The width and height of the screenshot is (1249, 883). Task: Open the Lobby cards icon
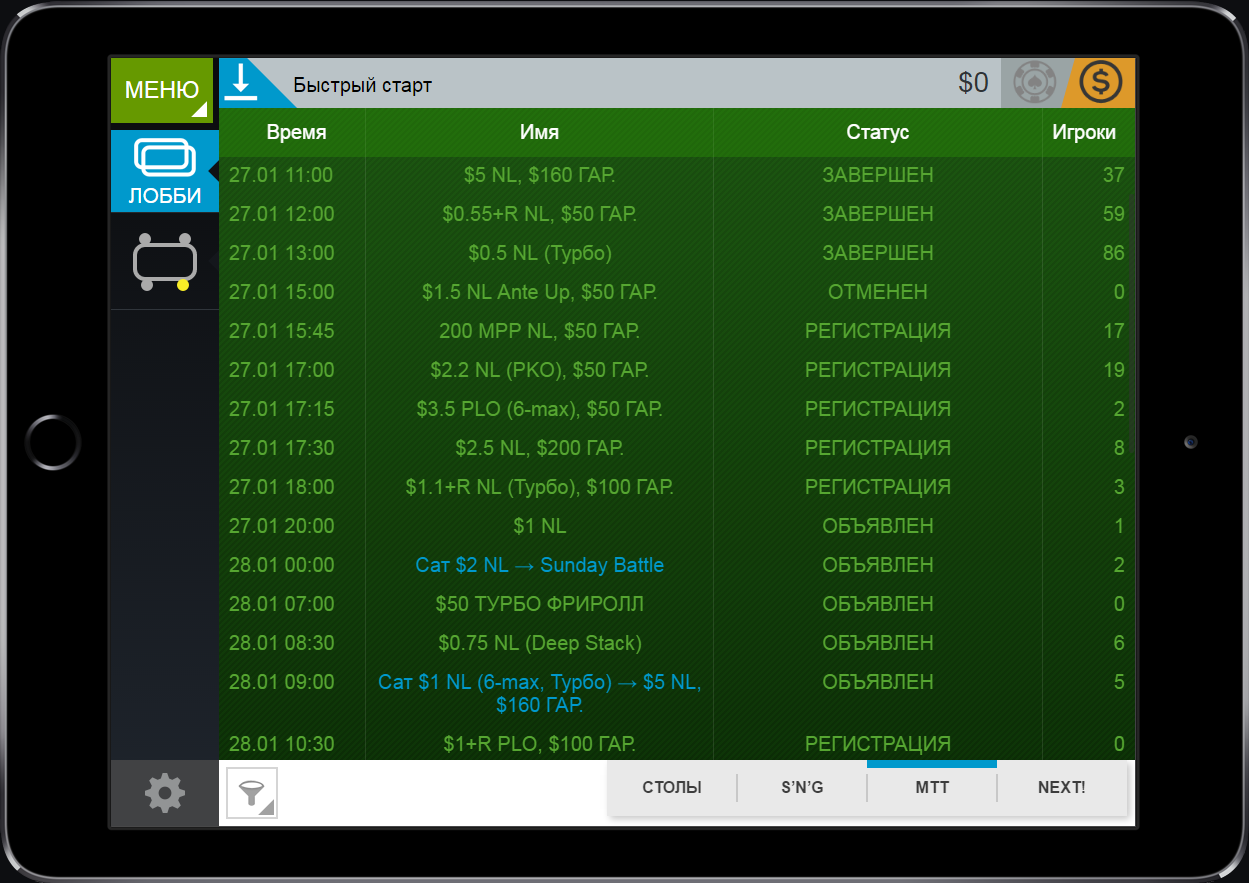tap(164, 171)
